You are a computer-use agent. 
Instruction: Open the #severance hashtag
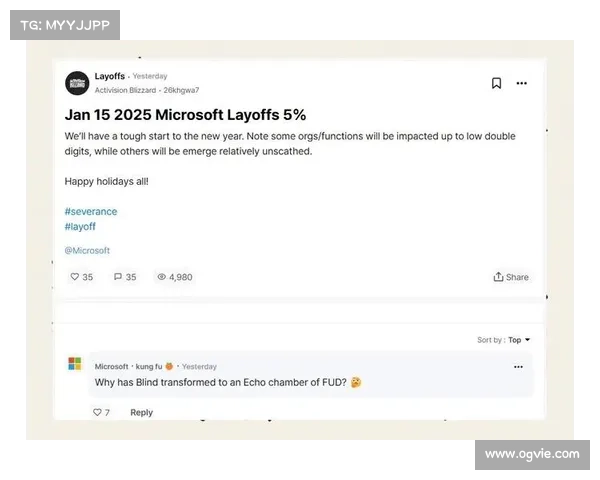coord(91,211)
